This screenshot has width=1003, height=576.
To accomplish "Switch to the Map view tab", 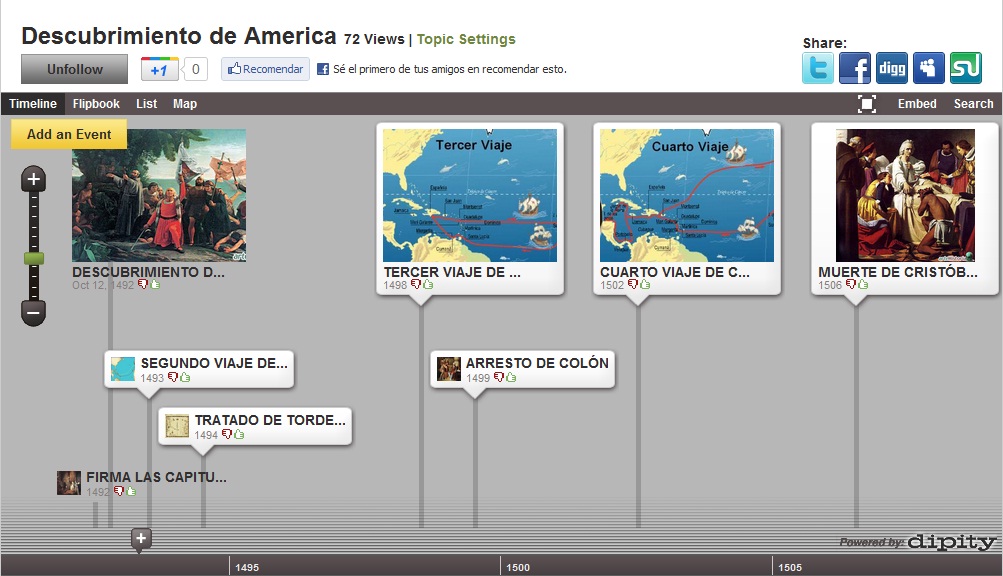I will [x=185, y=104].
